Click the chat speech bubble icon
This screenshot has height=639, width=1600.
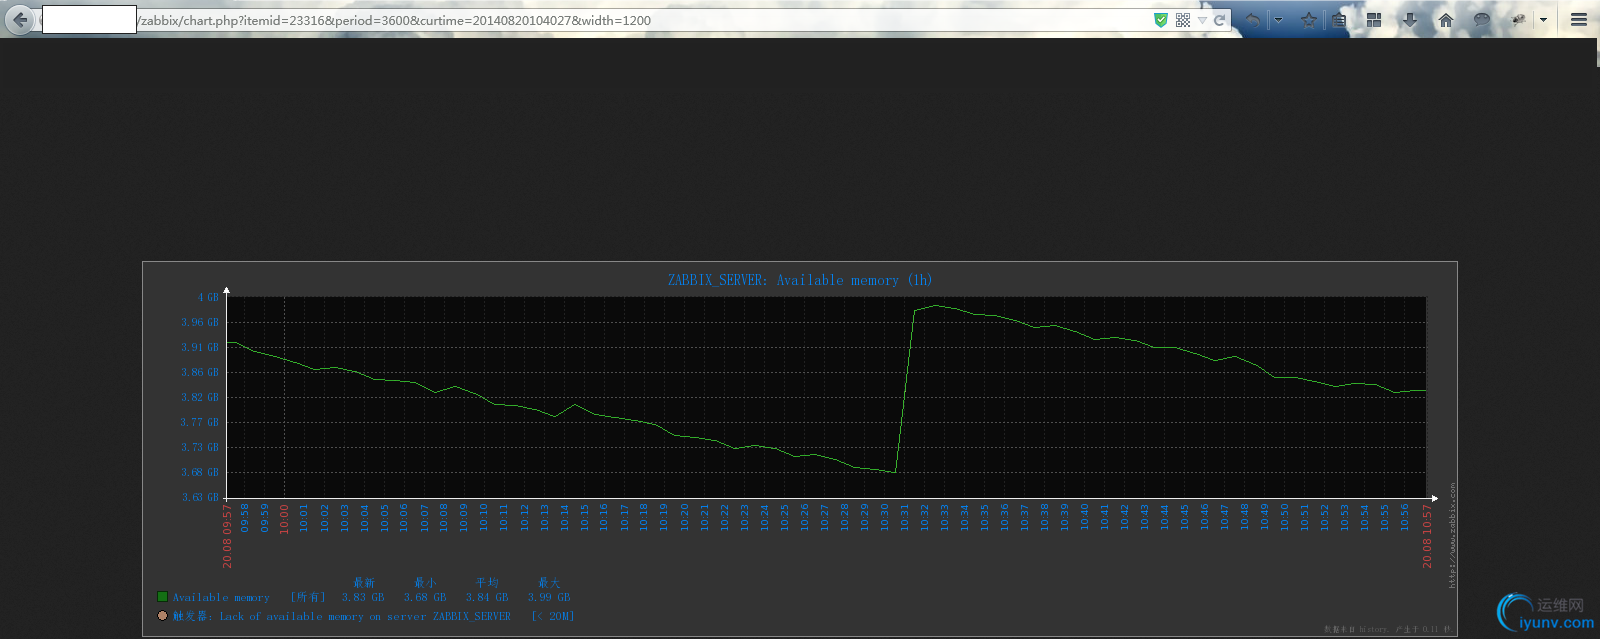(1482, 20)
